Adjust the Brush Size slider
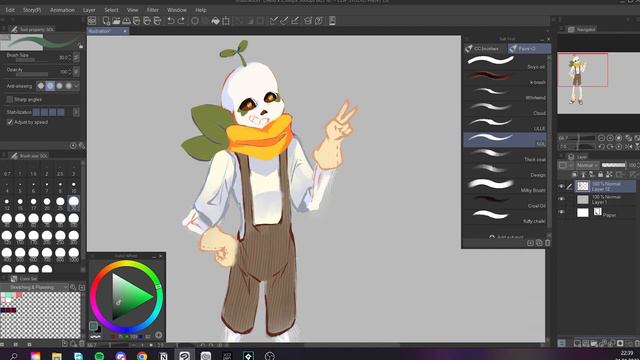 31,60
